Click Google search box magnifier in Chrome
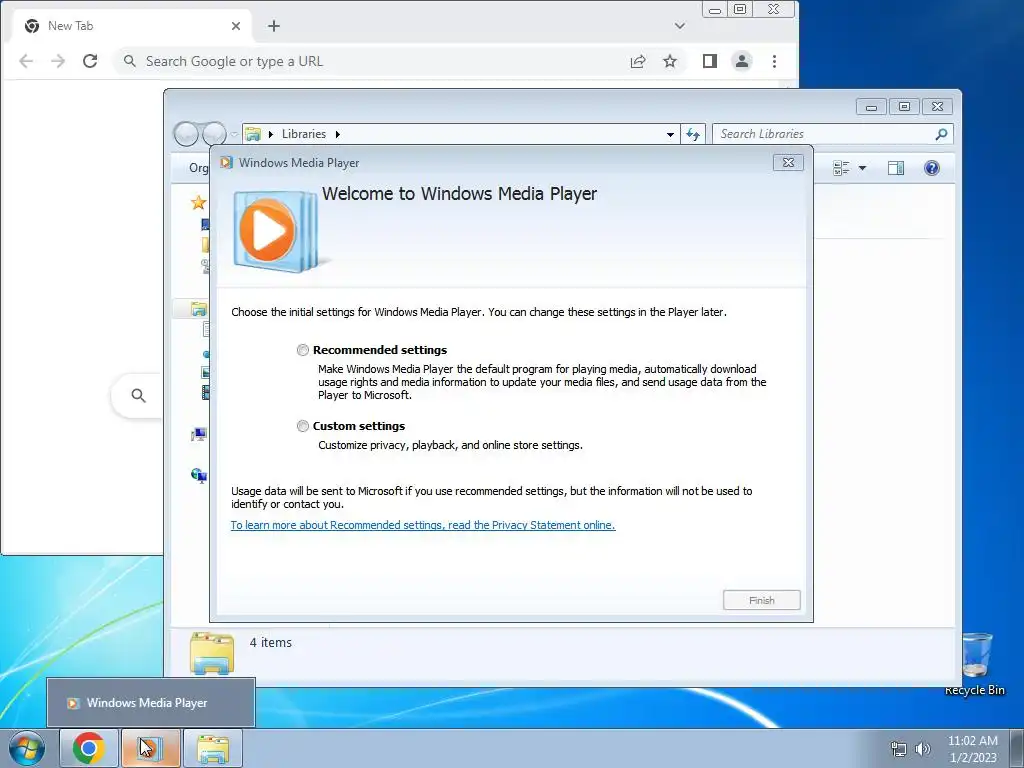This screenshot has height=768, width=1024. (138, 395)
